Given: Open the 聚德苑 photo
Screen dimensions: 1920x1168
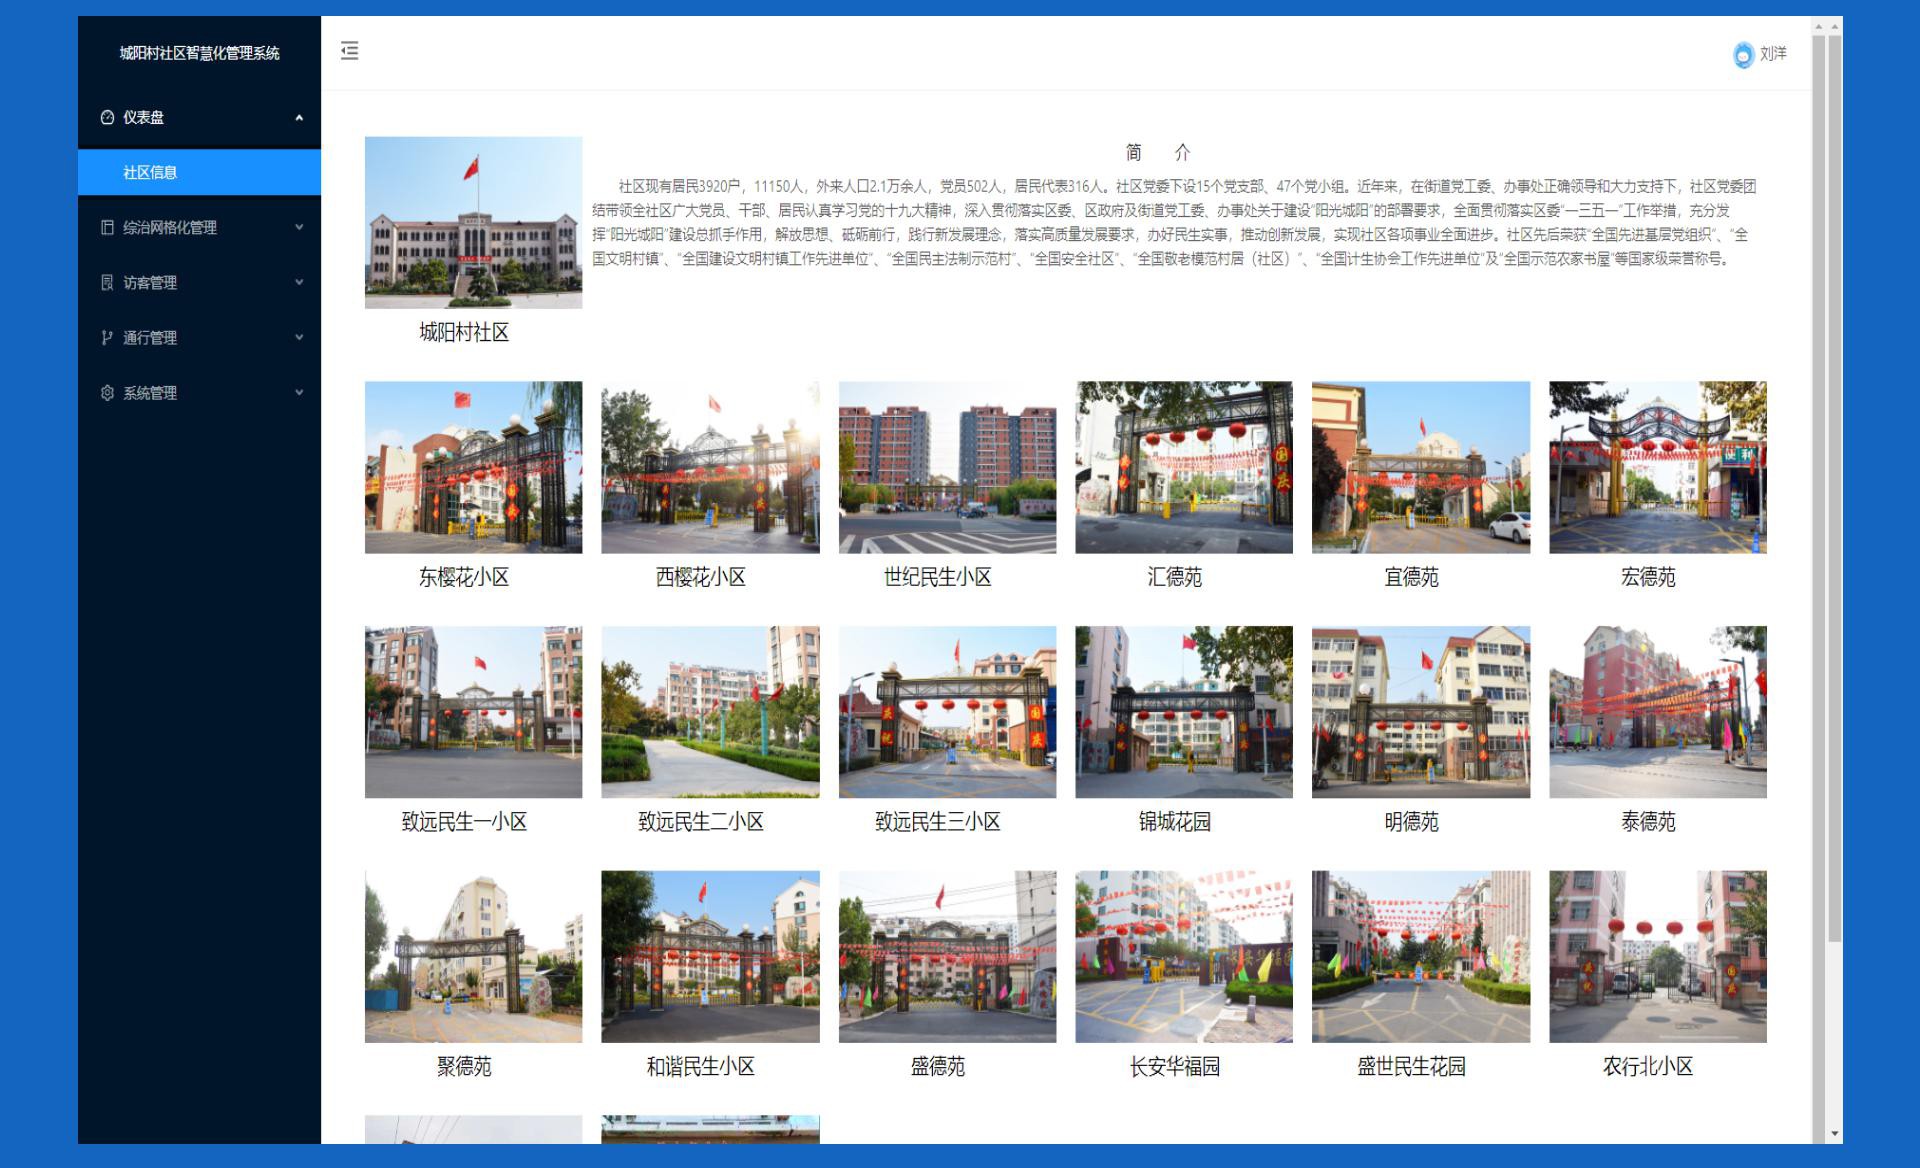Looking at the screenshot, I should coord(473,956).
